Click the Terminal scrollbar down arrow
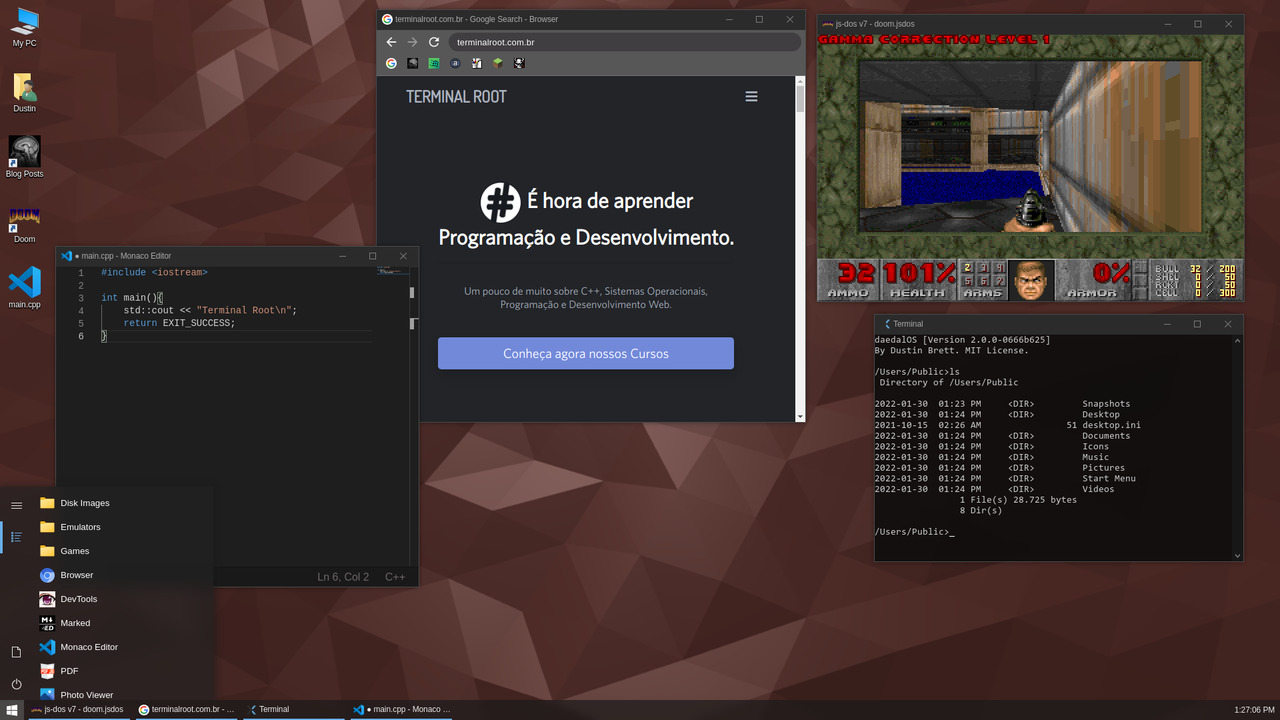This screenshot has width=1280, height=720. pos(1237,555)
